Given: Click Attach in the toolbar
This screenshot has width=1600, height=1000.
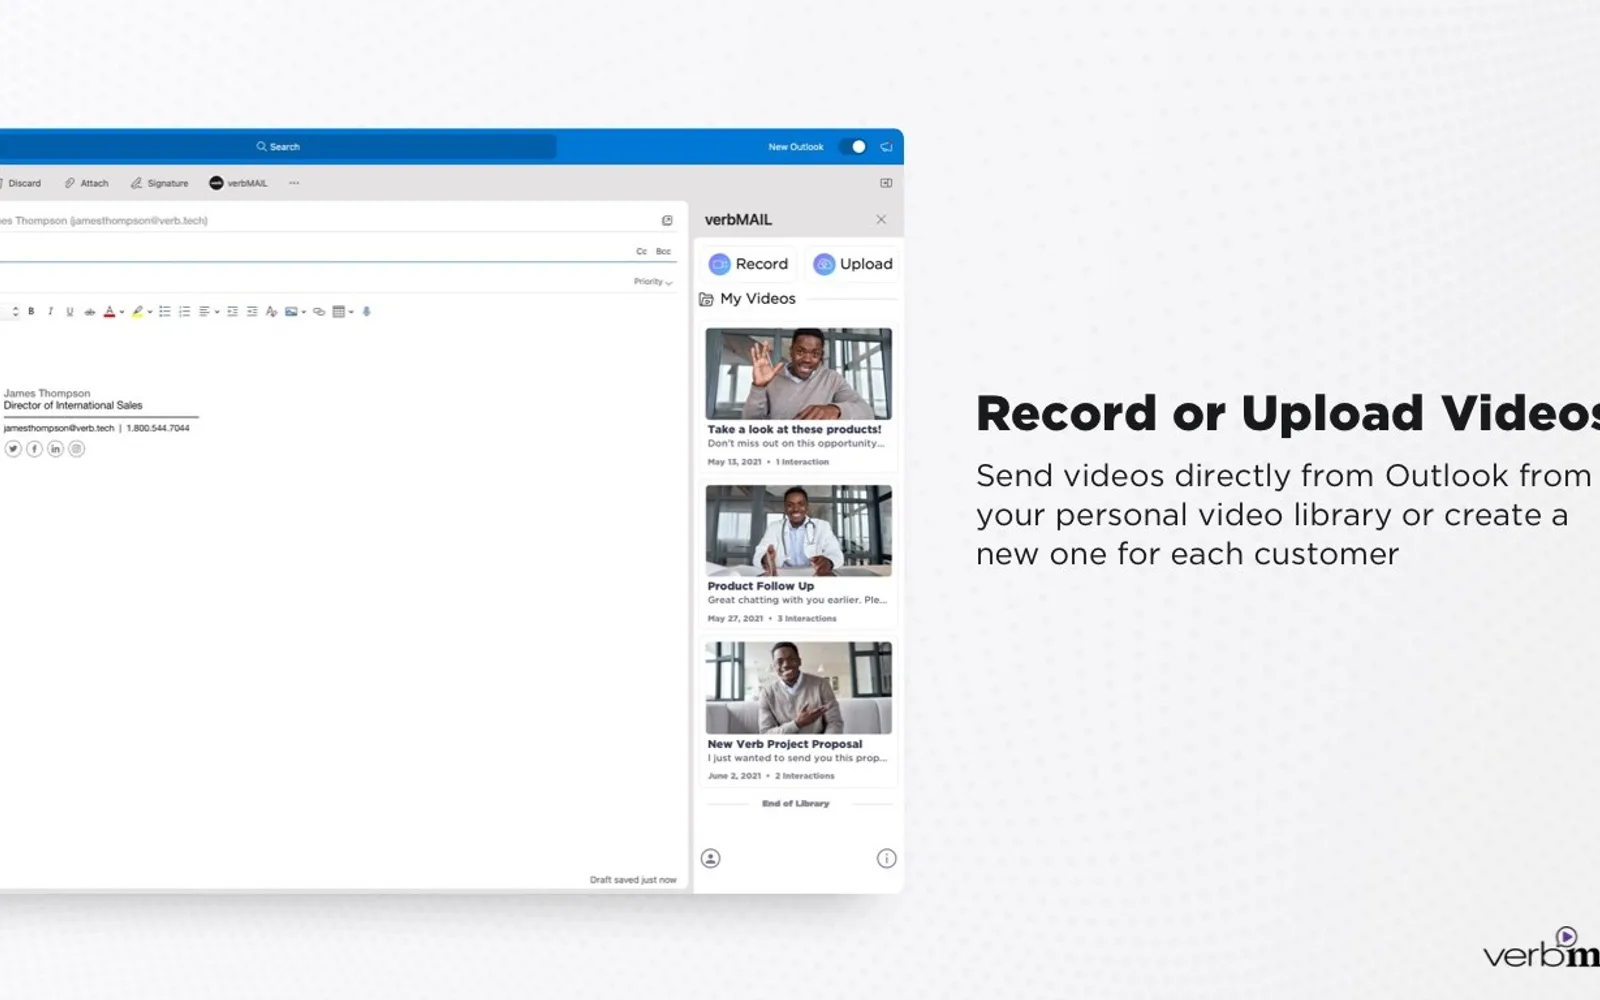Looking at the screenshot, I should pos(86,183).
